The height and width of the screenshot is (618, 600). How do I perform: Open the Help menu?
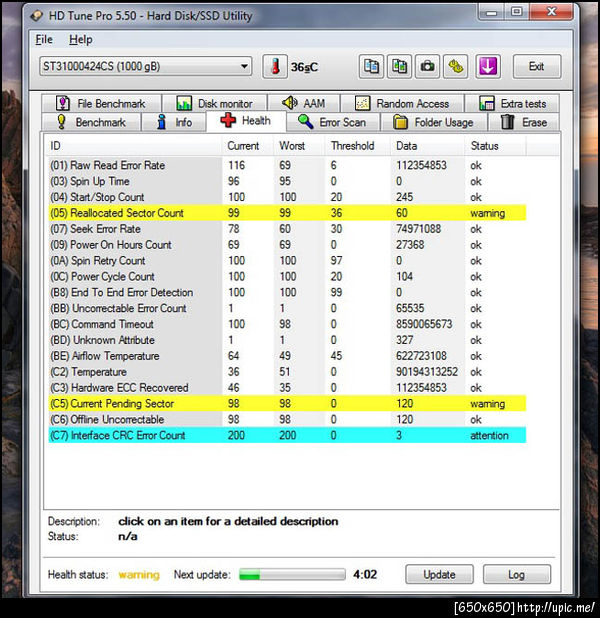pos(80,39)
